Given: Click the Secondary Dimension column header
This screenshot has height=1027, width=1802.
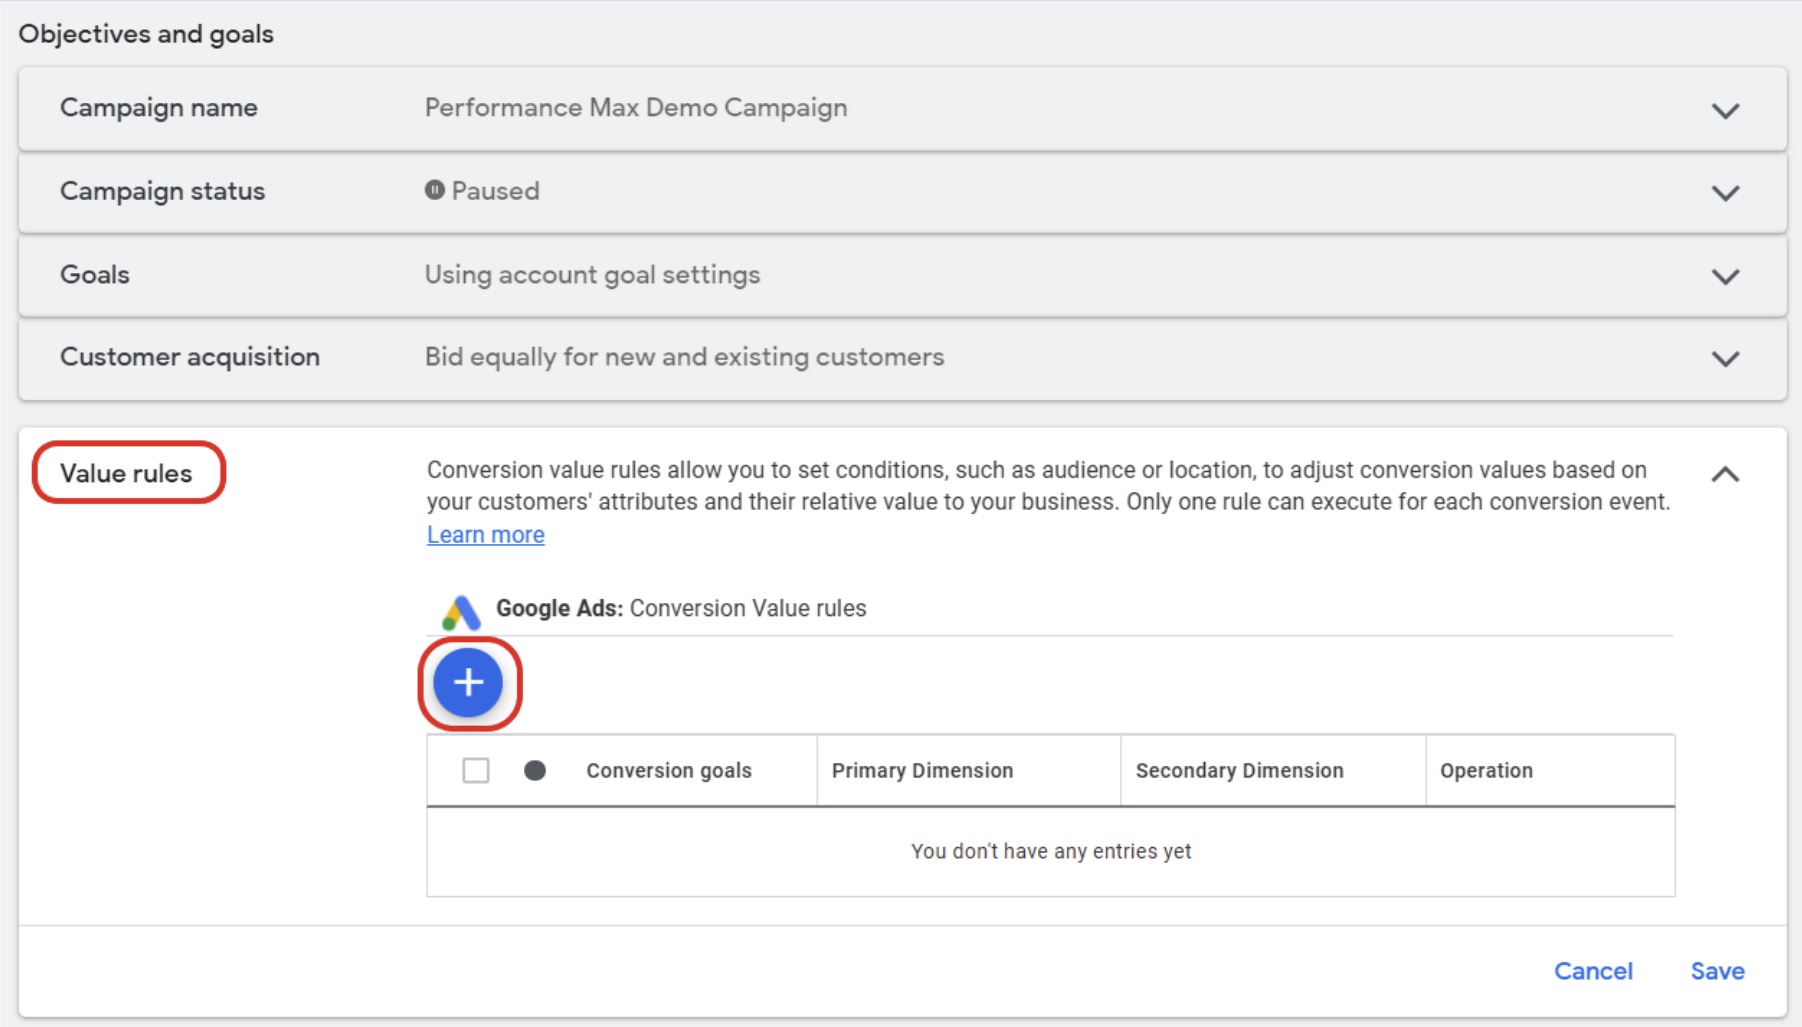Looking at the screenshot, I should click(1239, 770).
